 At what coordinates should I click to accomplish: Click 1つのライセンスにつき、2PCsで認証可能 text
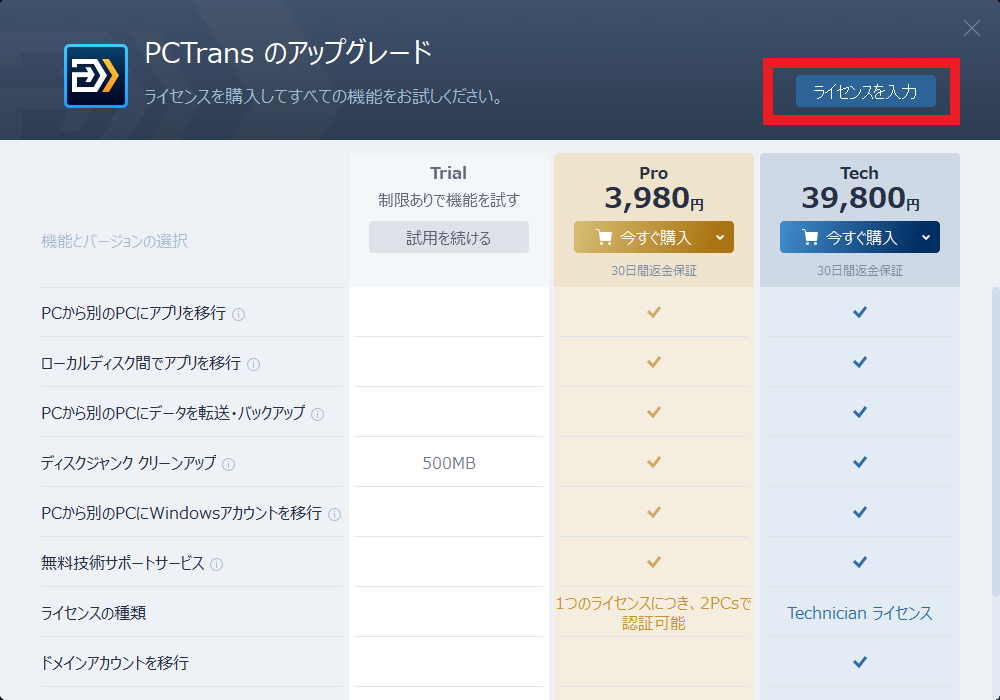click(x=654, y=613)
